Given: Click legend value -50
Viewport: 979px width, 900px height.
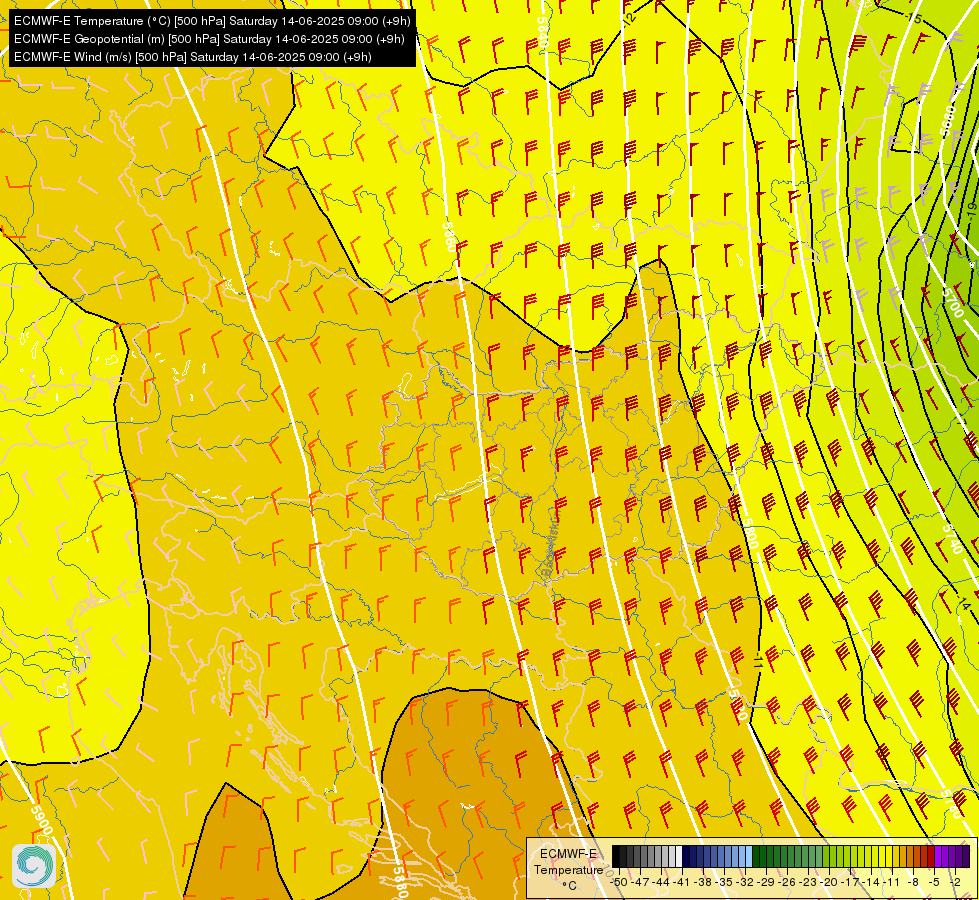Looking at the screenshot, I should point(619,882).
